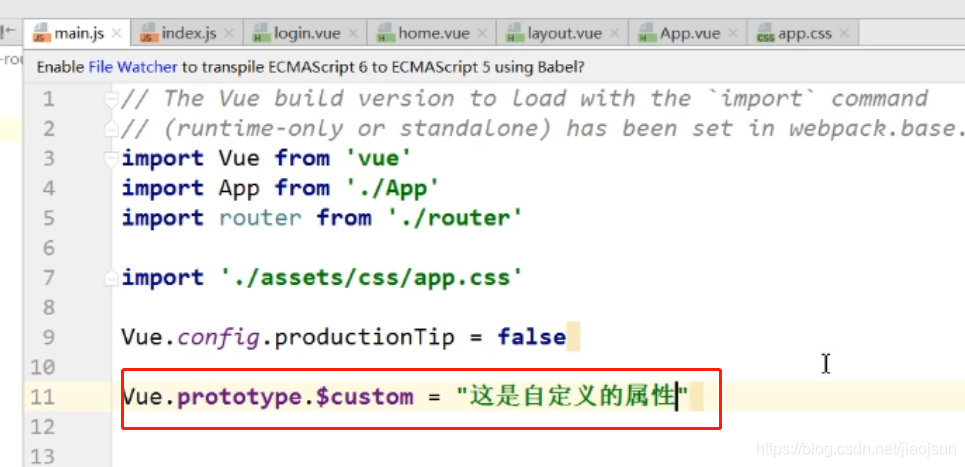Click line number 9 in the gutter
Image resolution: width=965 pixels, height=467 pixels.
48,338
